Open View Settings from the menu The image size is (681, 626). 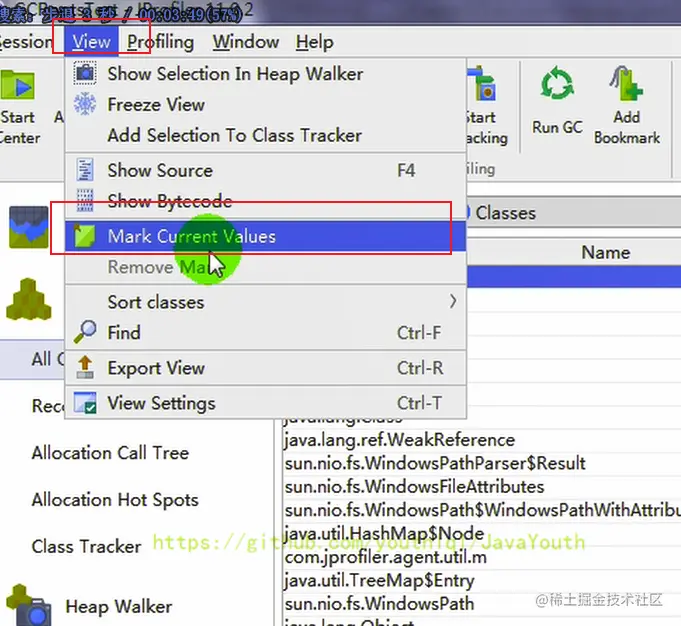click(x=265, y=403)
